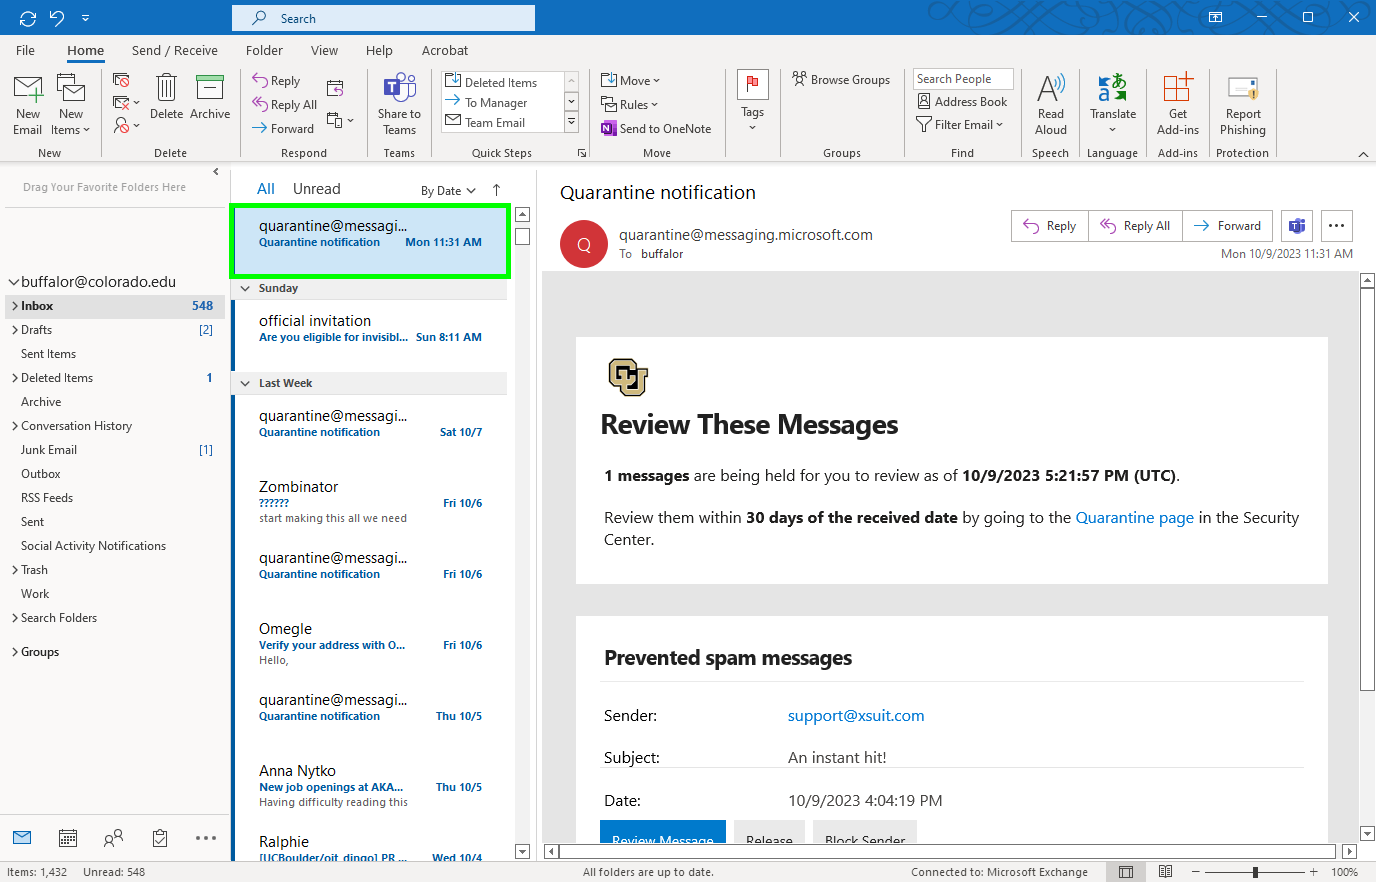1376x882 pixels.
Task: Open the New Items button
Action: (x=70, y=104)
